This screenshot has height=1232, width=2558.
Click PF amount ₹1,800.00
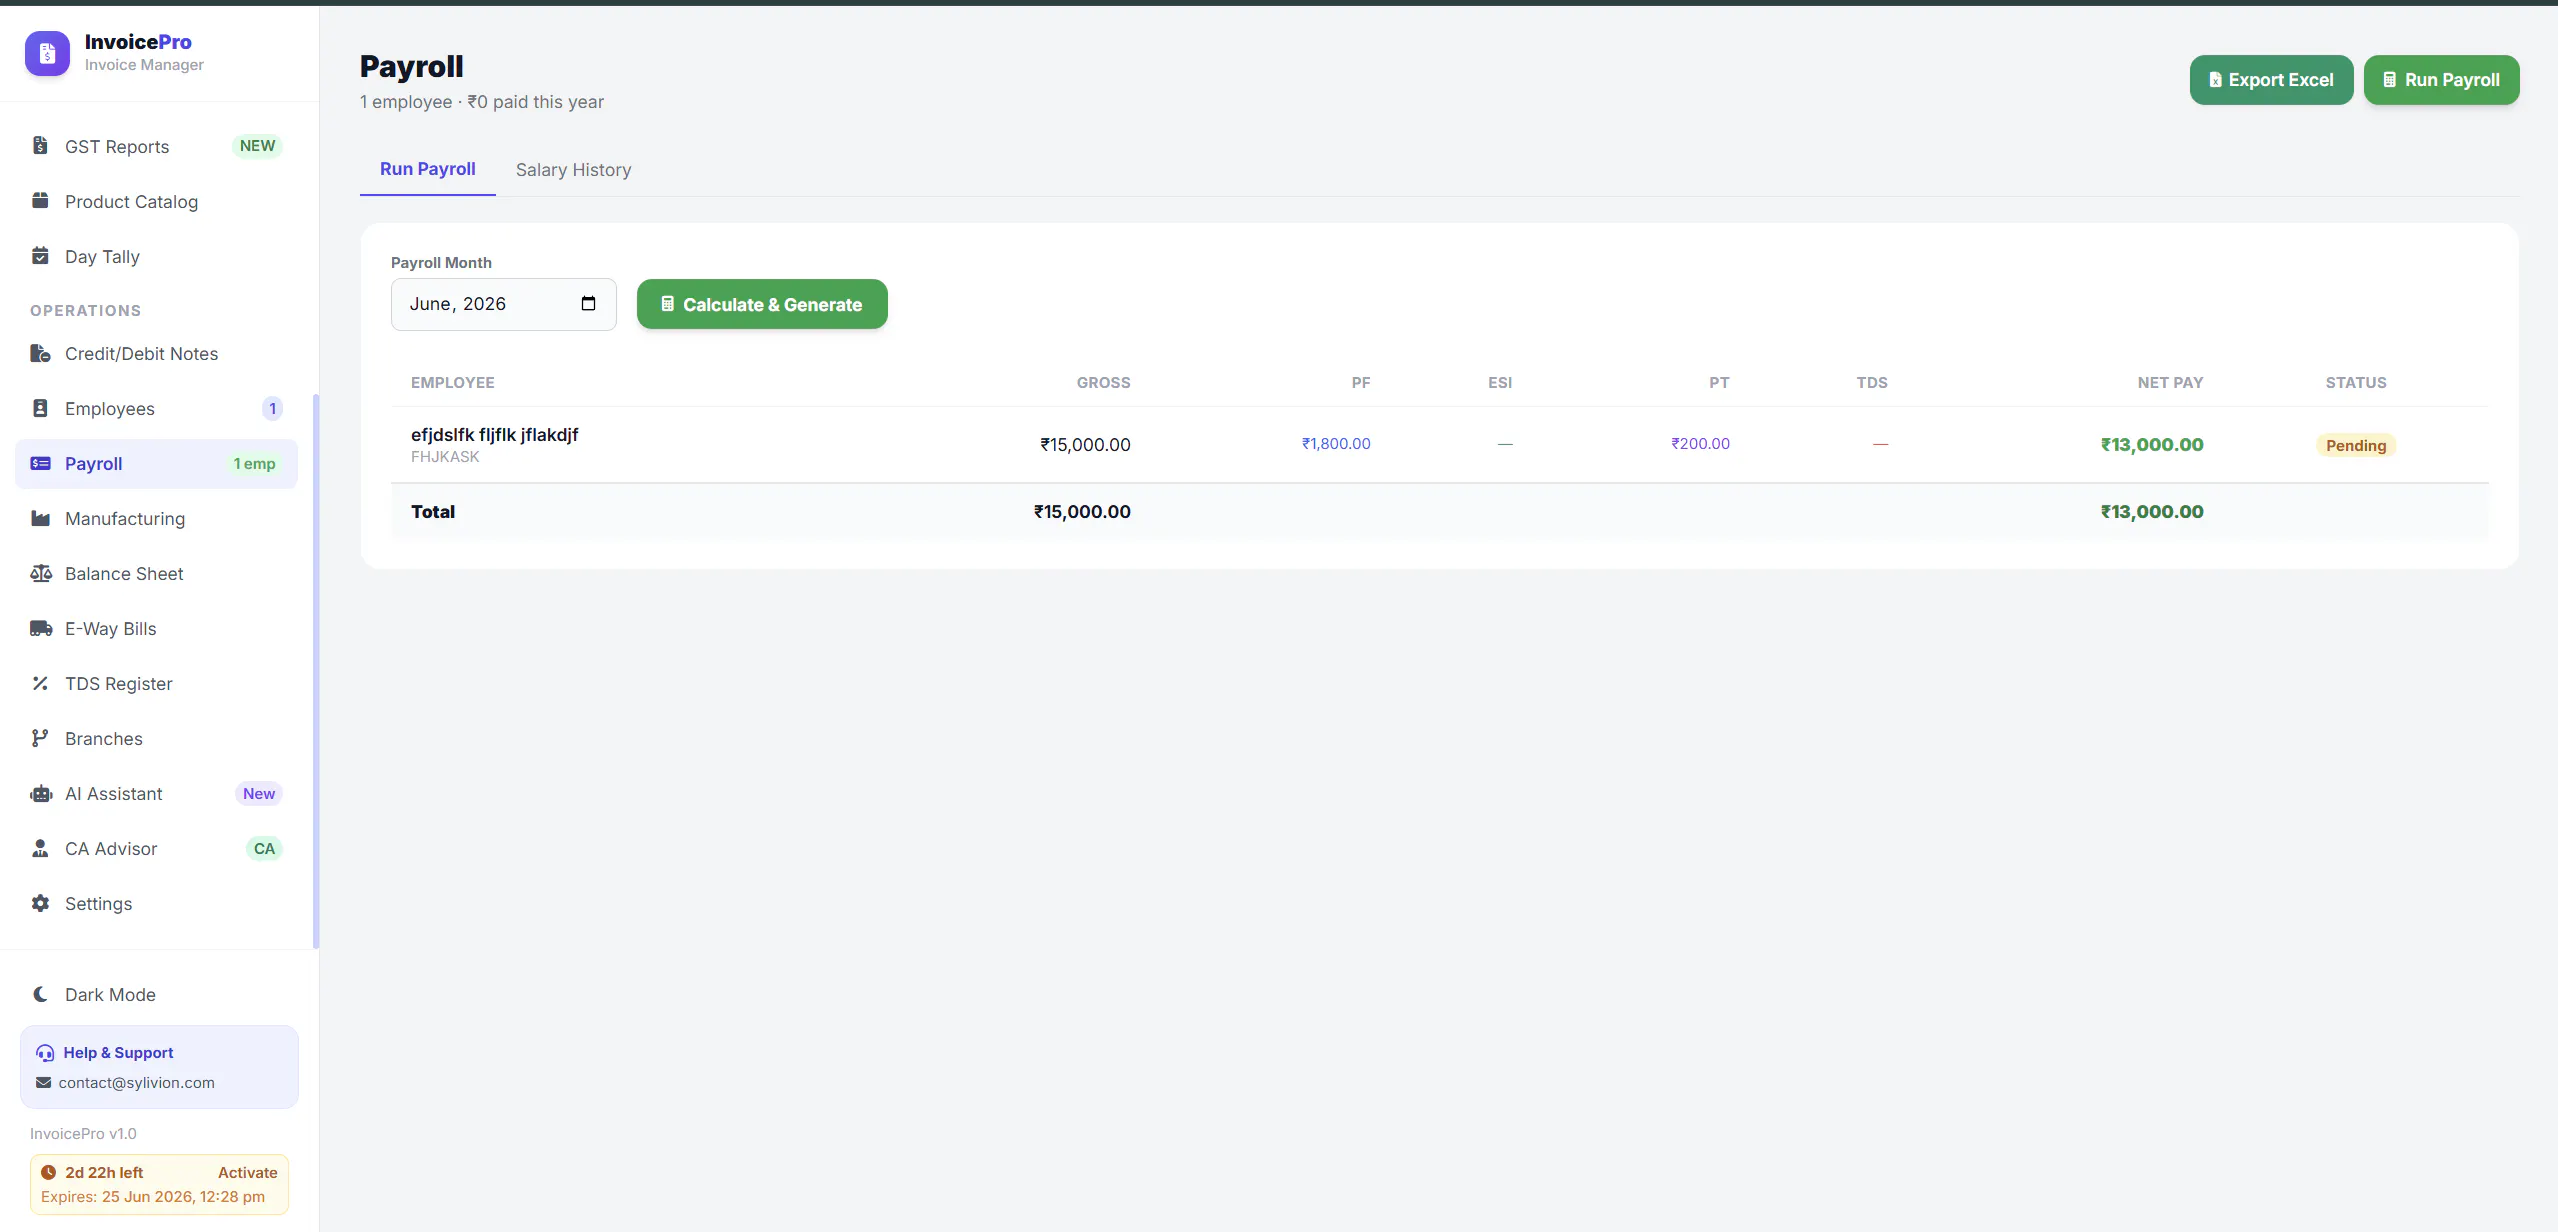point(1336,443)
